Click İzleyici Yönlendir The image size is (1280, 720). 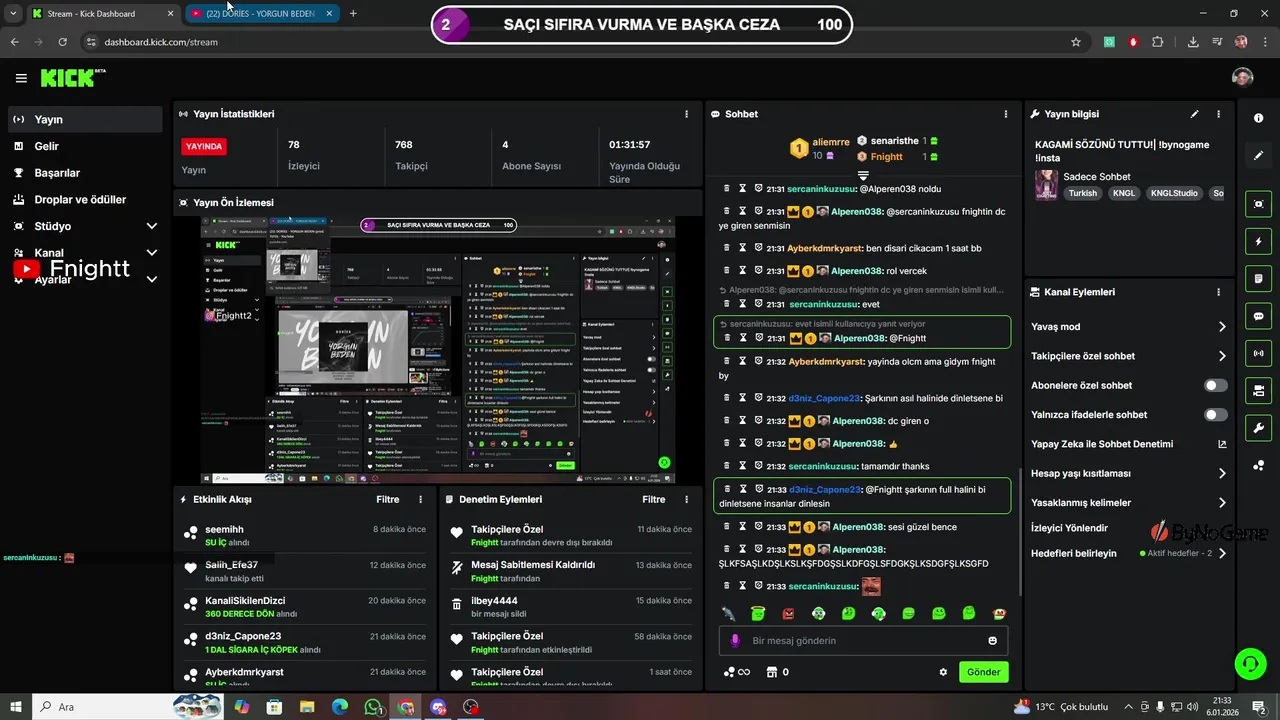pos(1069,527)
